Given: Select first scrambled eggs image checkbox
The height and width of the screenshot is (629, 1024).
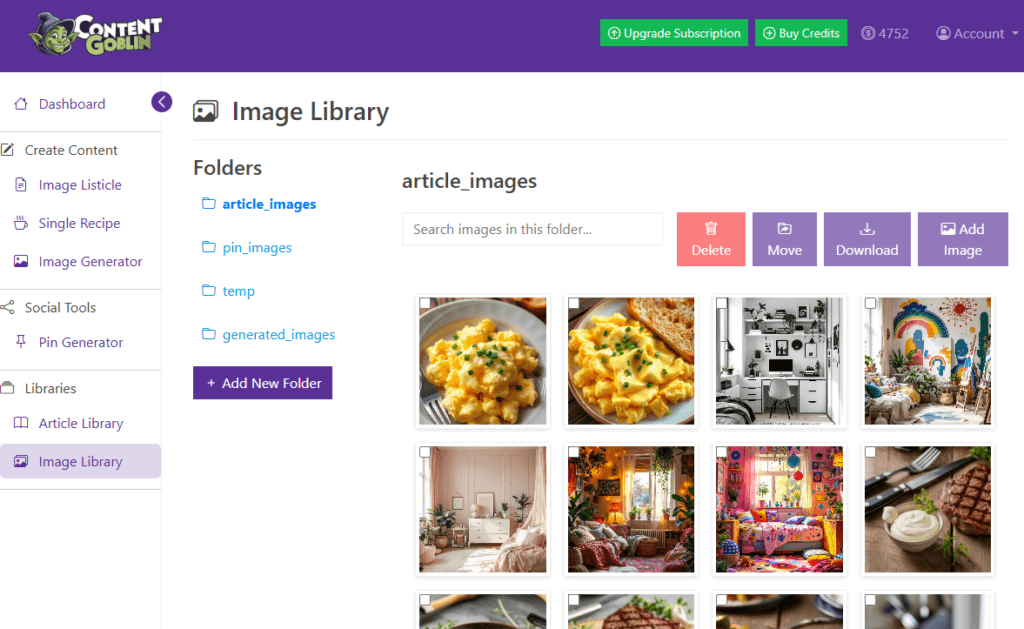Looking at the screenshot, I should point(425,303).
